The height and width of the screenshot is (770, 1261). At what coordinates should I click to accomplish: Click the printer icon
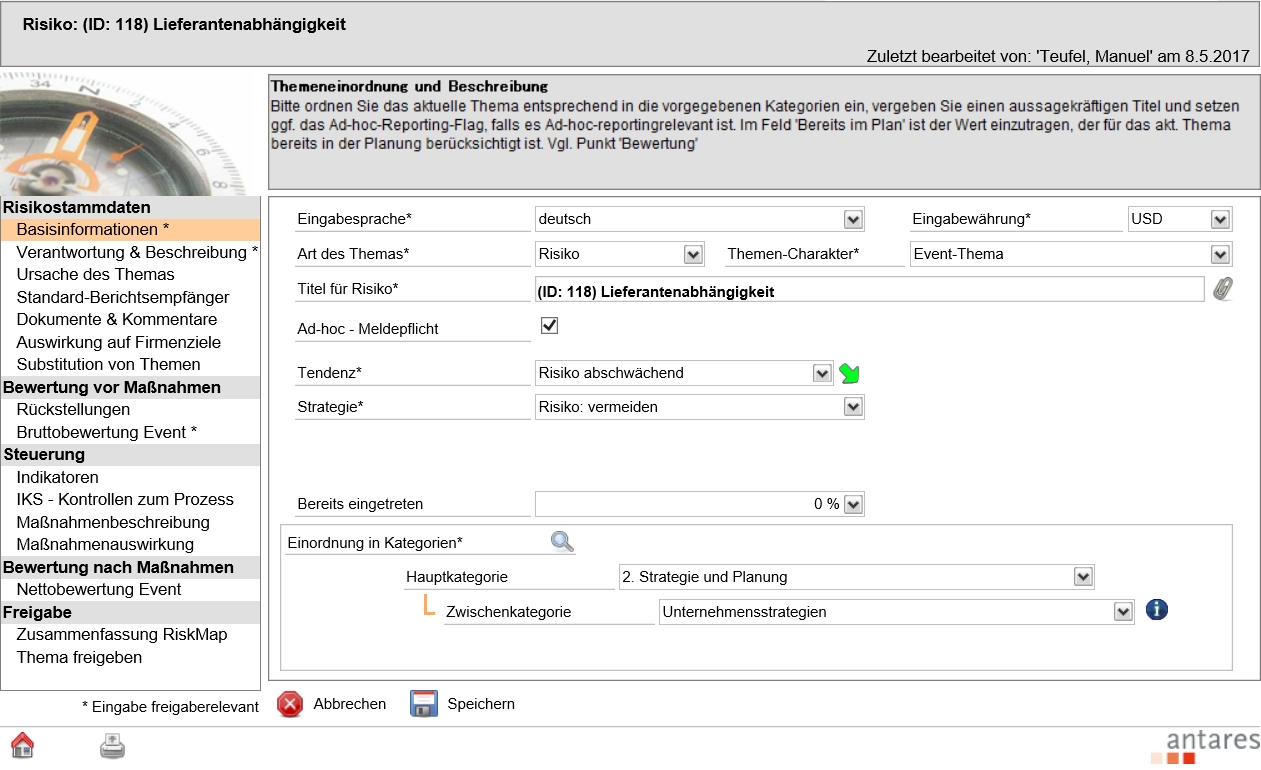coord(112,746)
